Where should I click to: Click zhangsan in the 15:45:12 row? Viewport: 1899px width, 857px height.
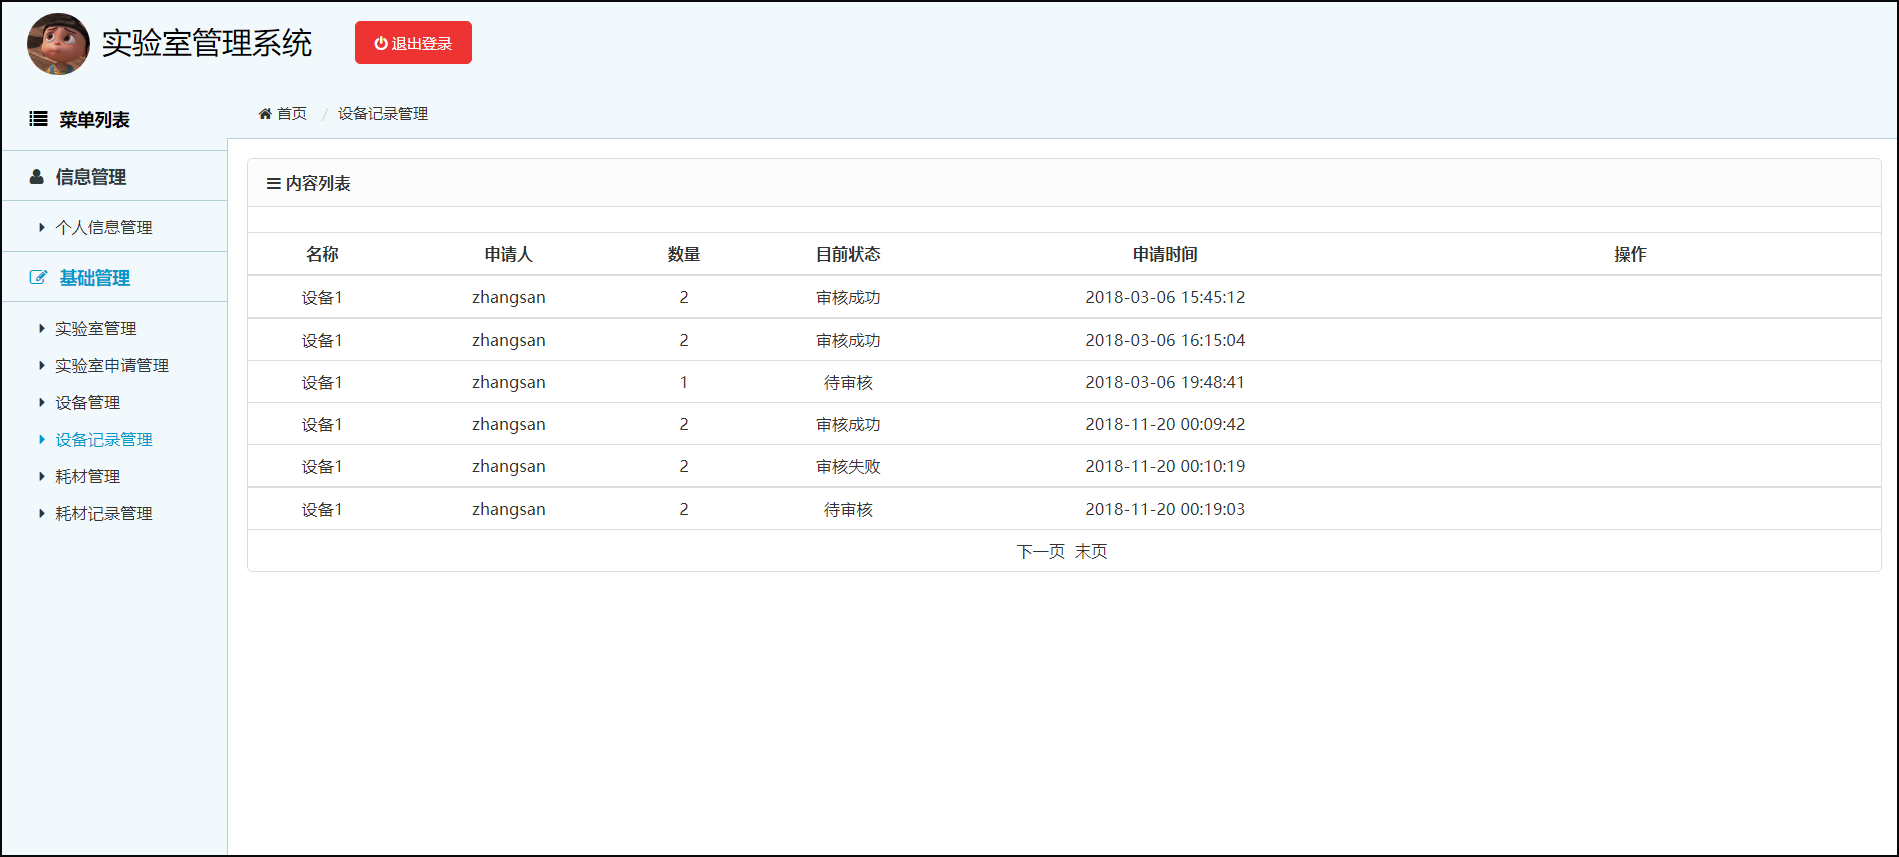[509, 298]
